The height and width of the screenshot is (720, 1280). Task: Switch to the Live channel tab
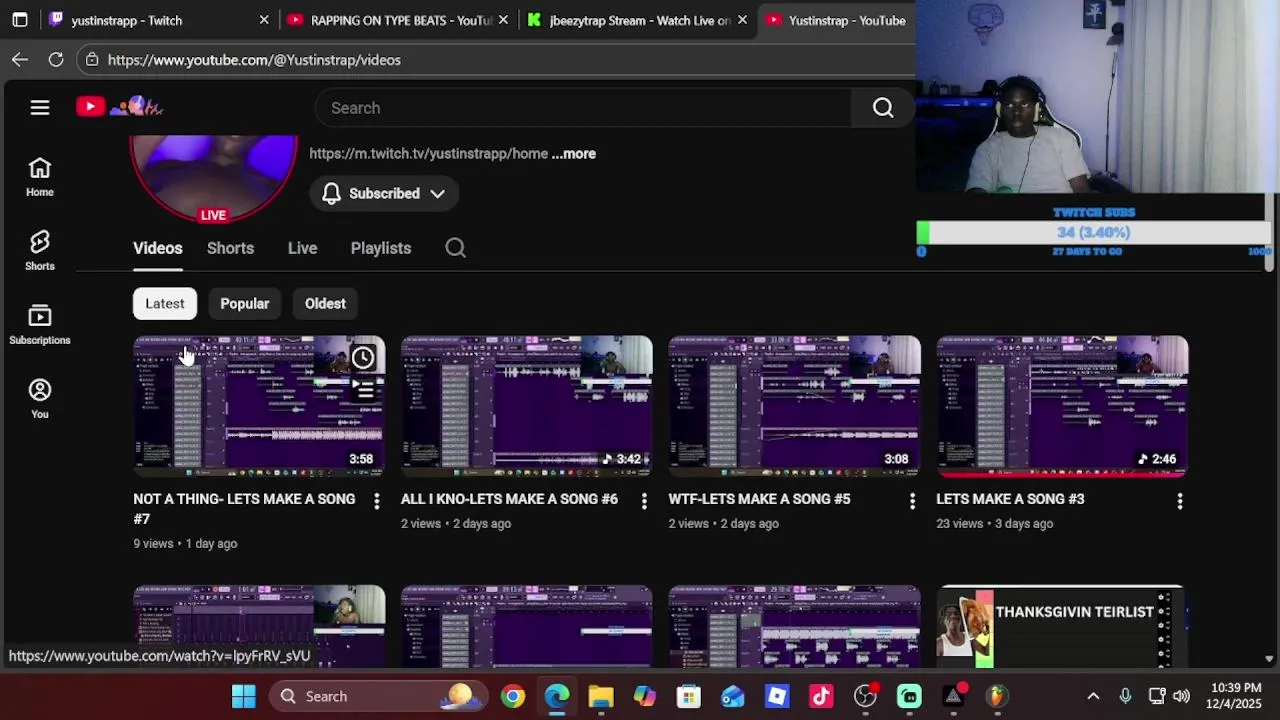(302, 248)
